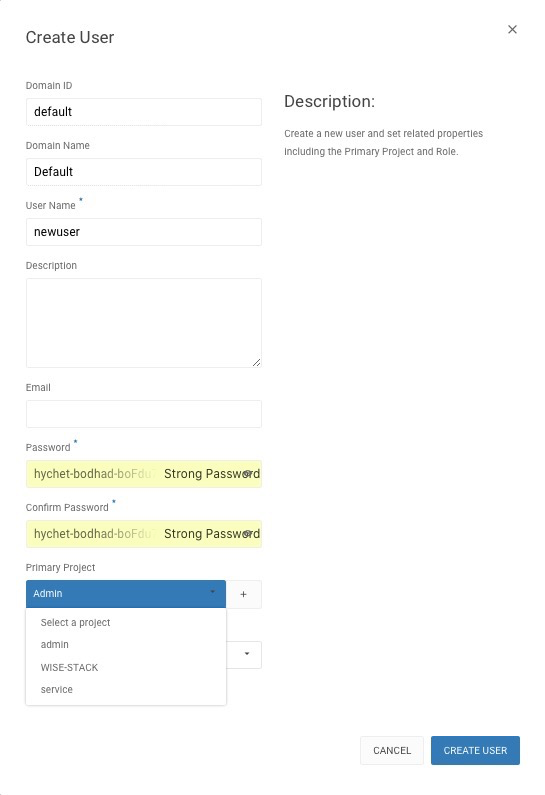Screen dimensions: 545x795
Task: Click the Create User button
Action: 475,750
